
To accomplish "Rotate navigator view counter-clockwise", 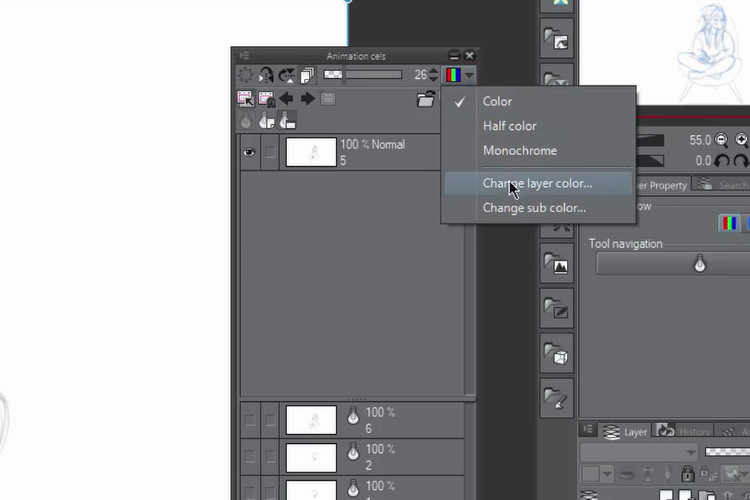I will point(722,161).
